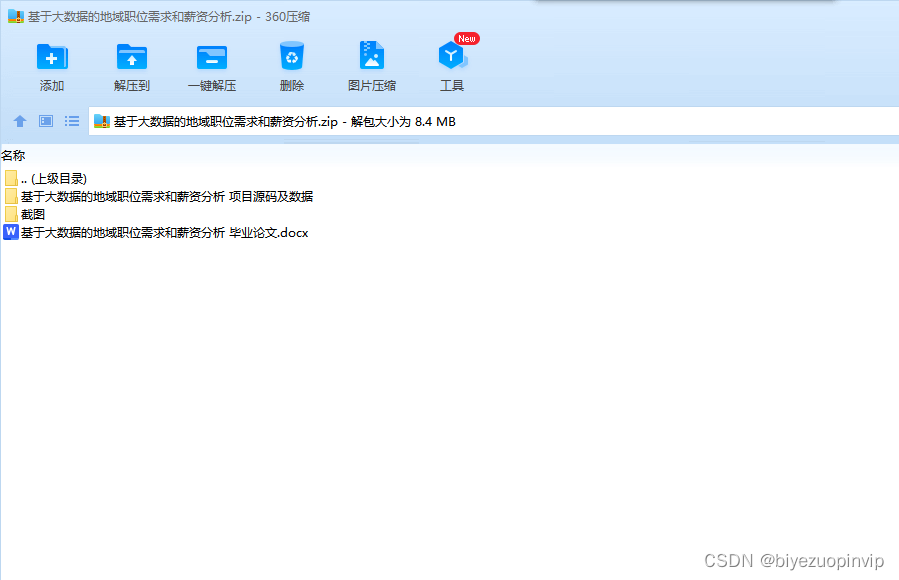The width and height of the screenshot is (899, 580).
Task: Open the 项目源码及数据 folder
Action: (165, 196)
